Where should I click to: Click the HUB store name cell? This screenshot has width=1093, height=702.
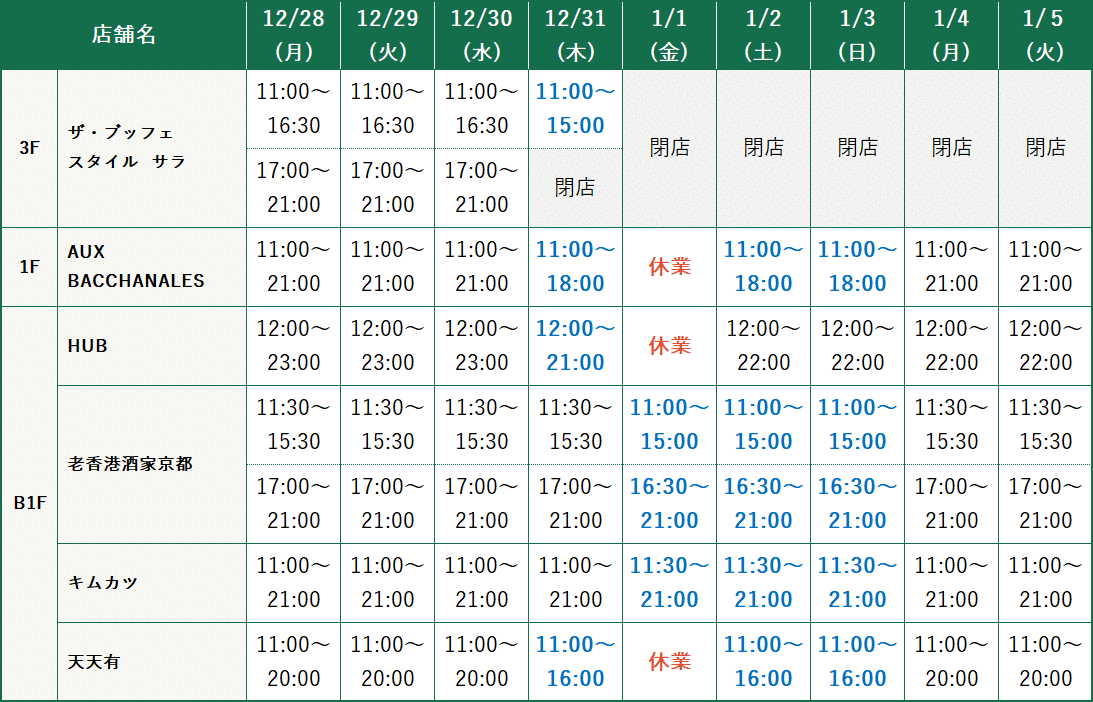pyautogui.click(x=88, y=346)
